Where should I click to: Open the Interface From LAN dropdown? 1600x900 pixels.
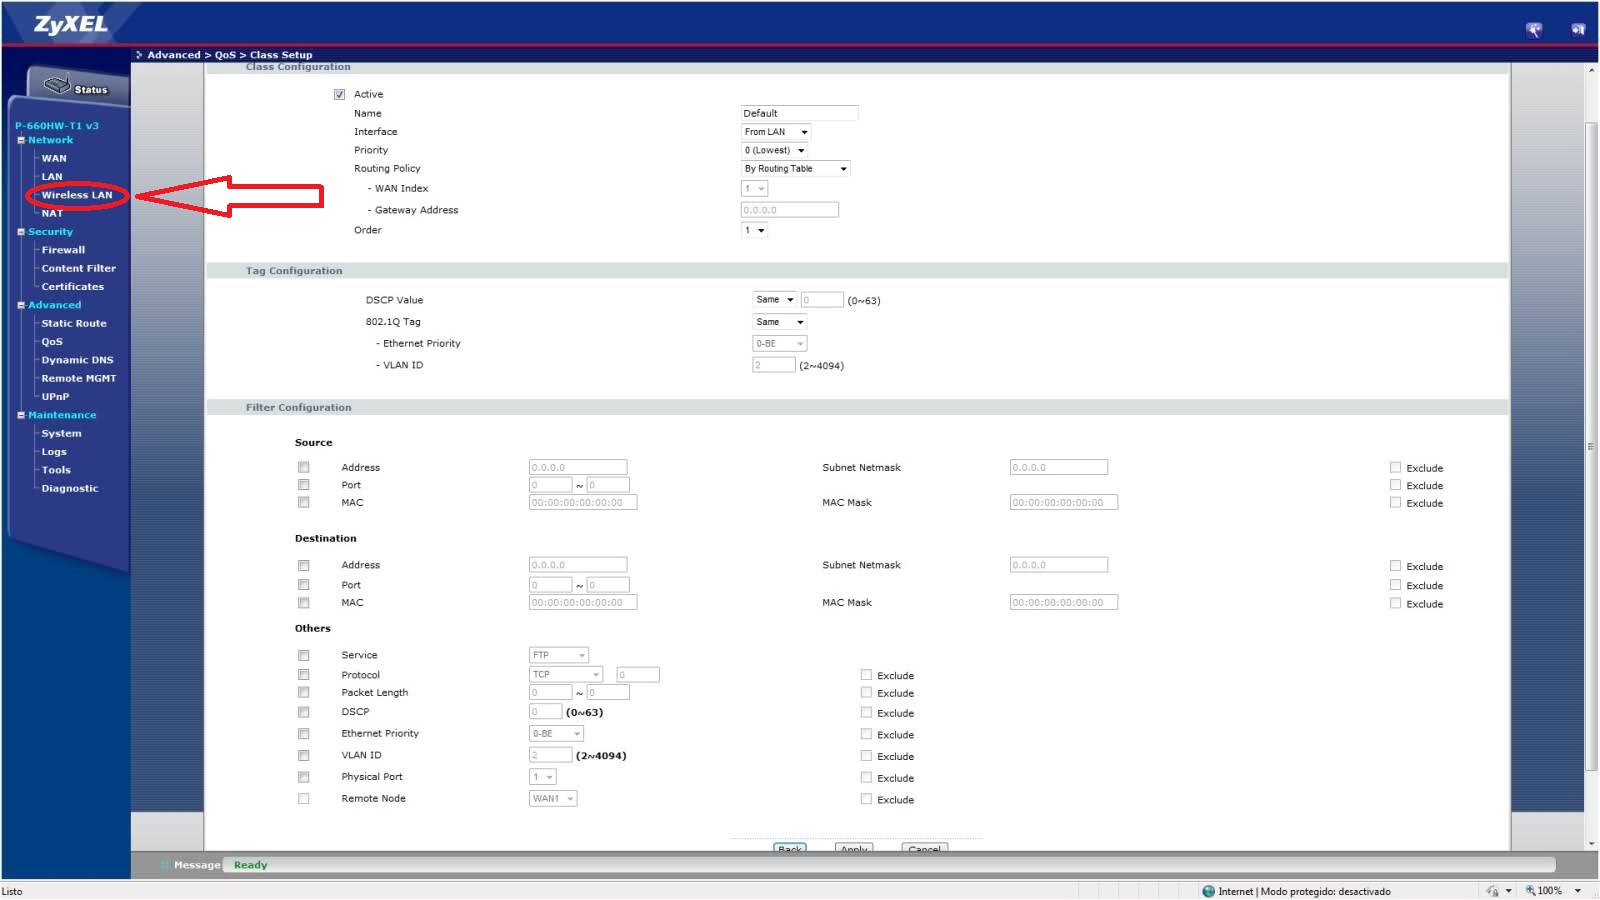(775, 132)
